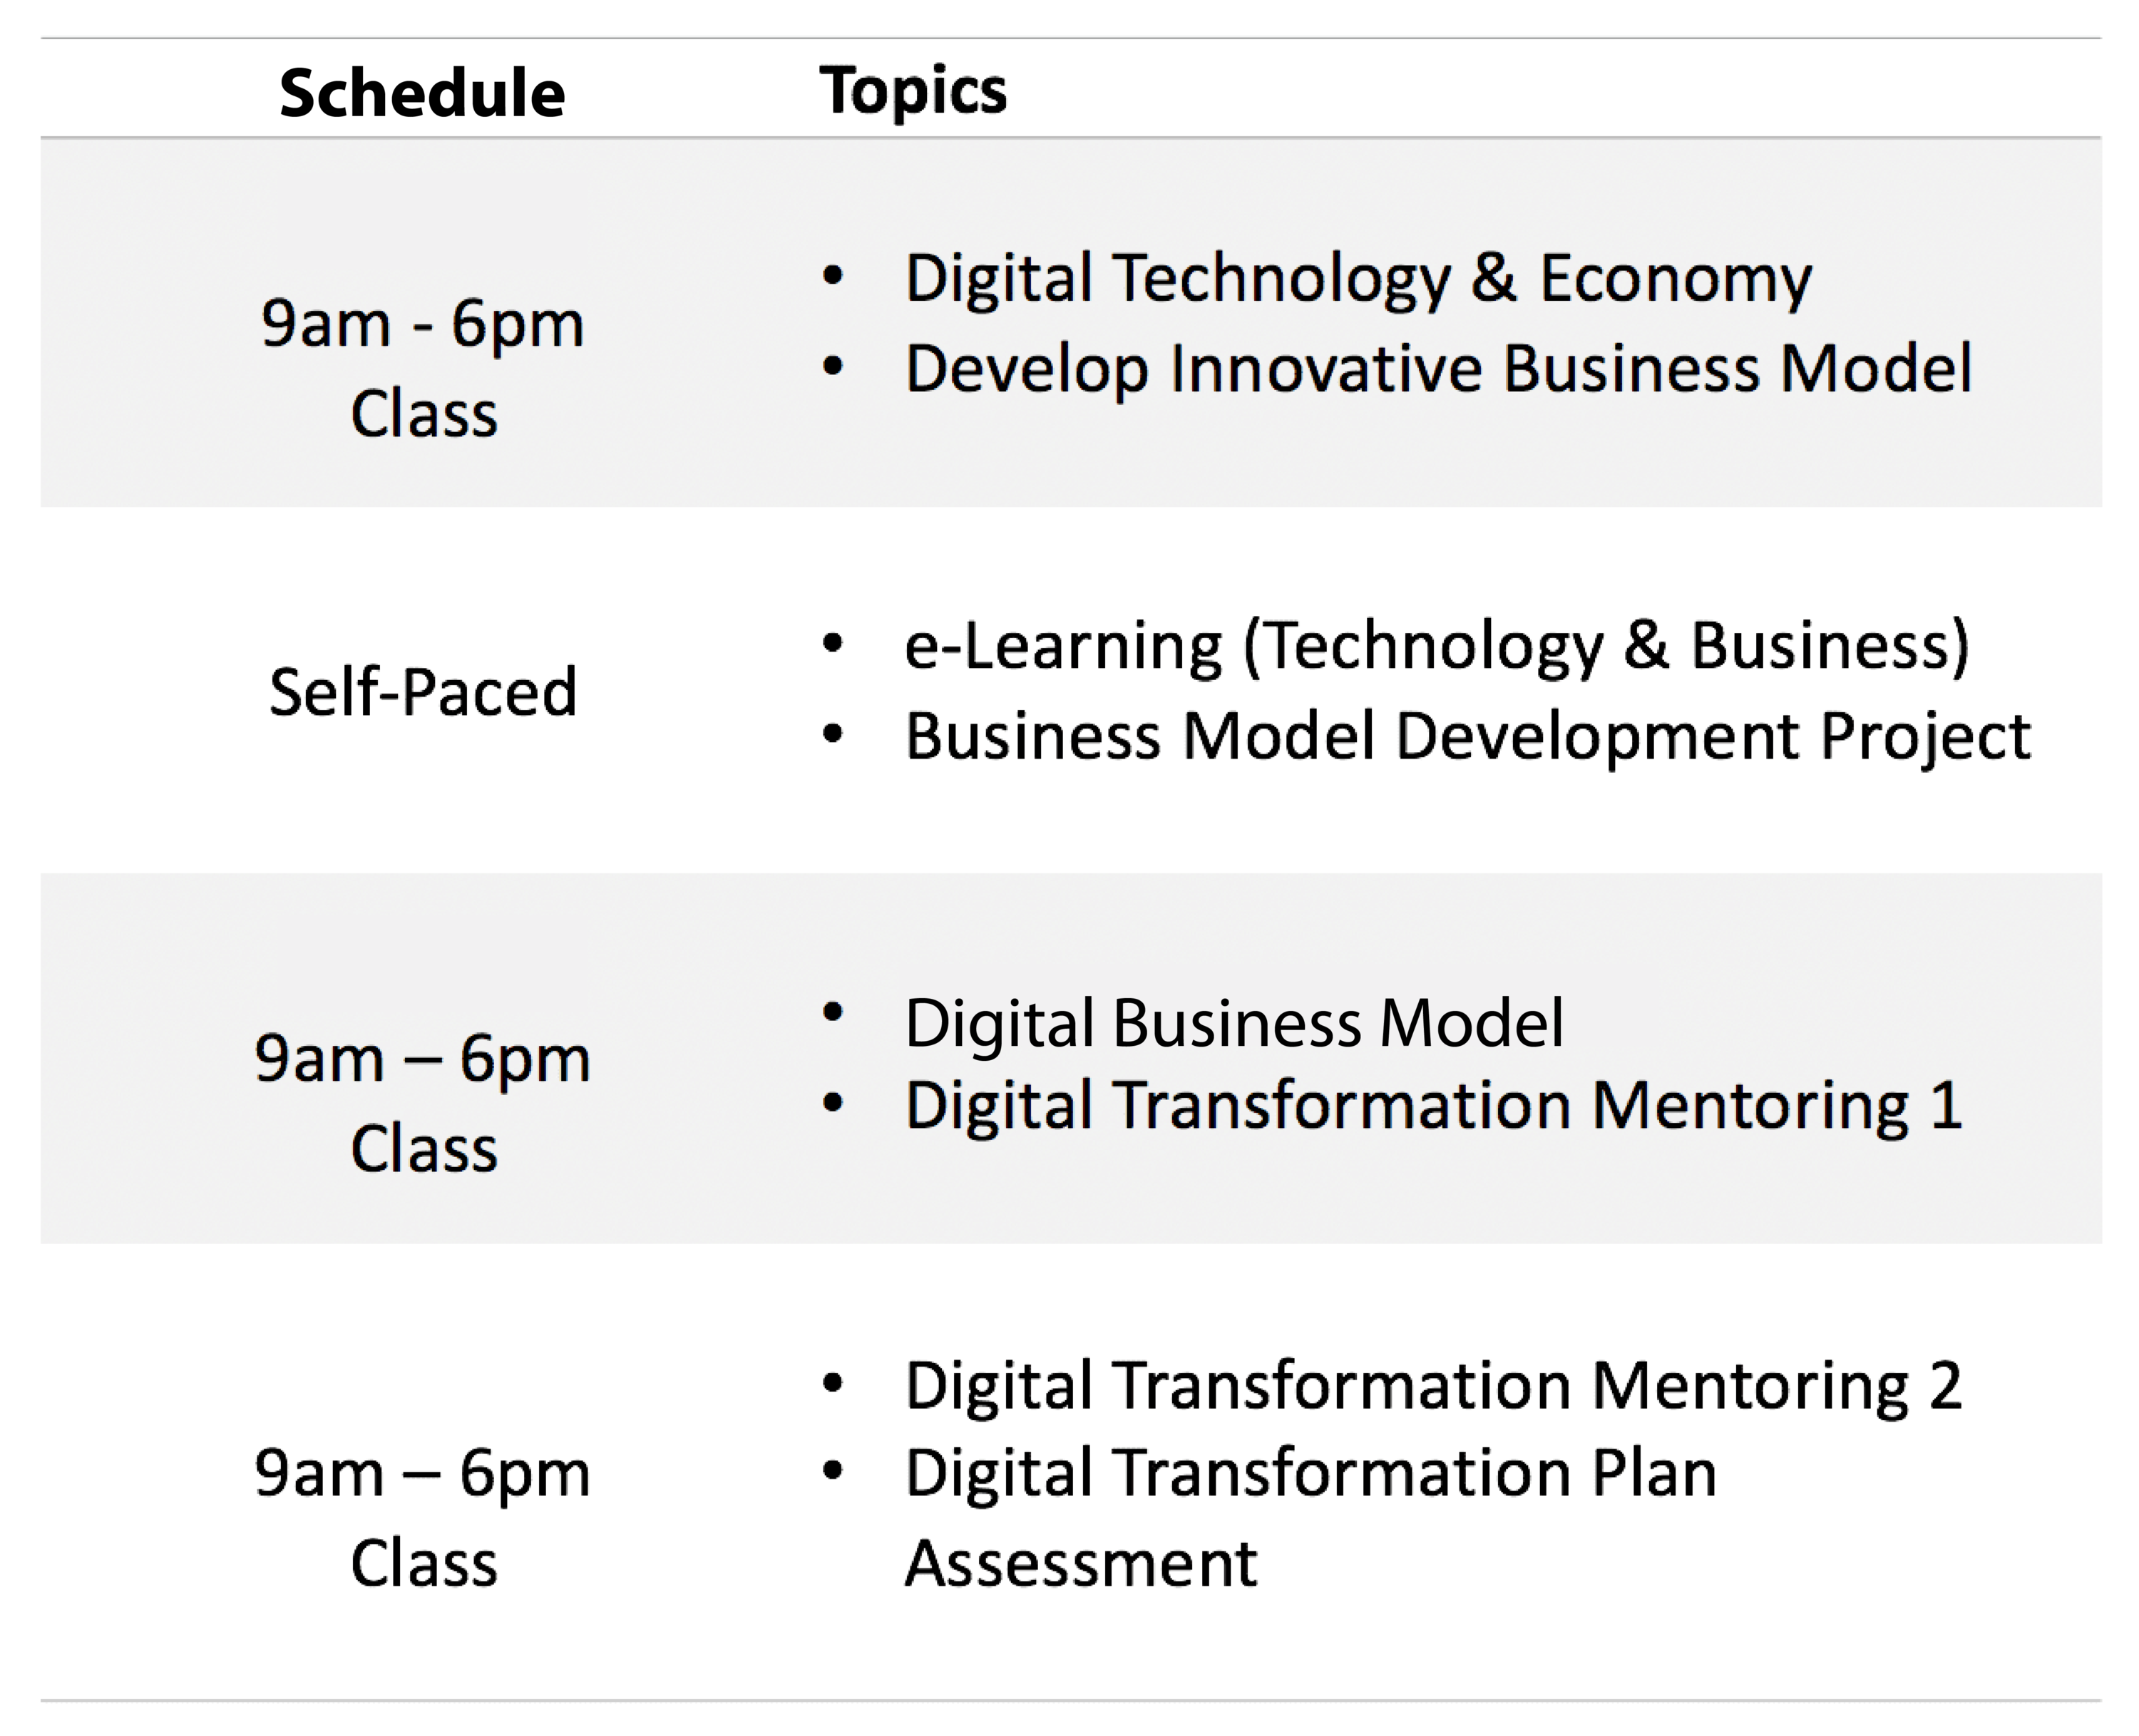Screen dimensions: 2139x1736
Task: Click the bullet before Digital Transformation Mentoring 2
Action: pos(832,1384)
